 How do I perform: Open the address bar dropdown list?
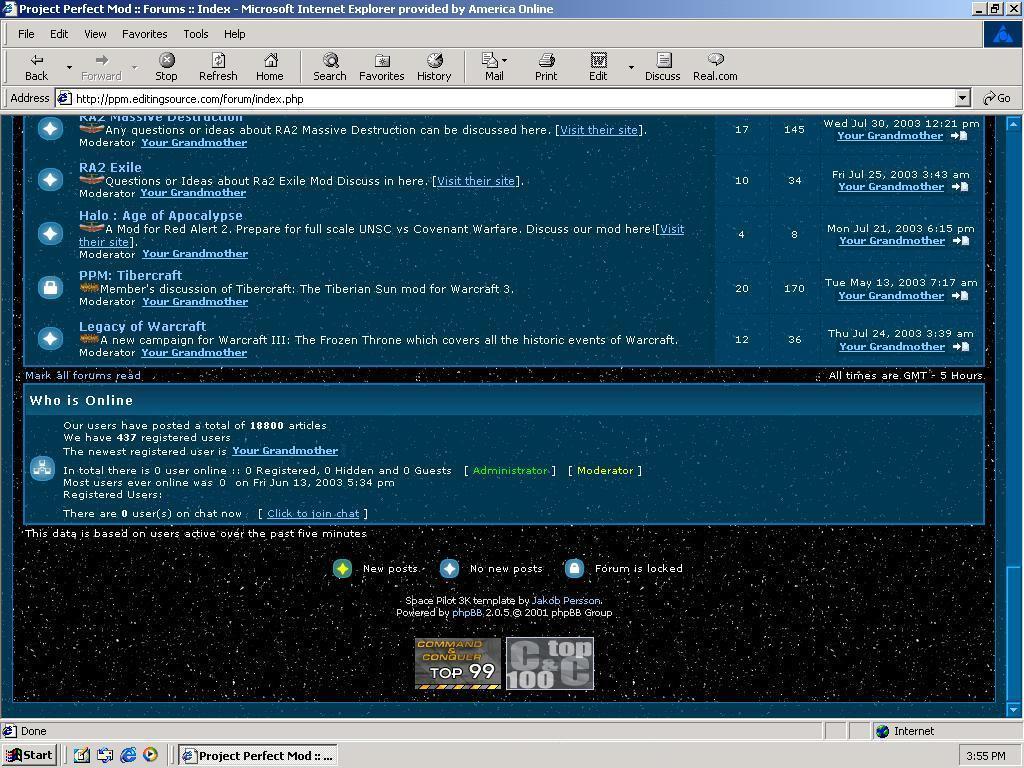tap(963, 99)
